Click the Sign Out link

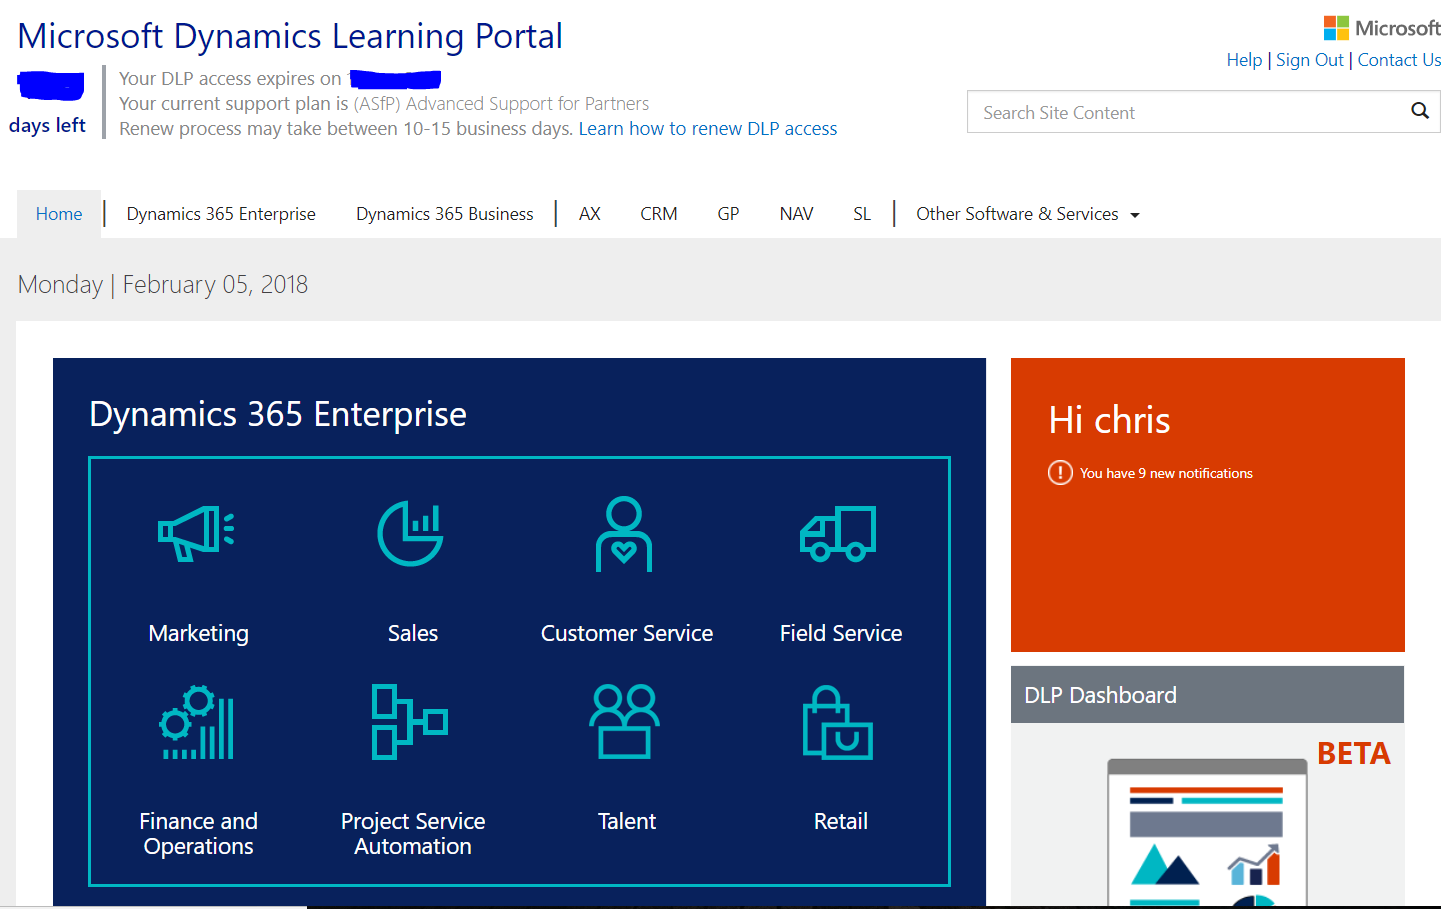1309,60
